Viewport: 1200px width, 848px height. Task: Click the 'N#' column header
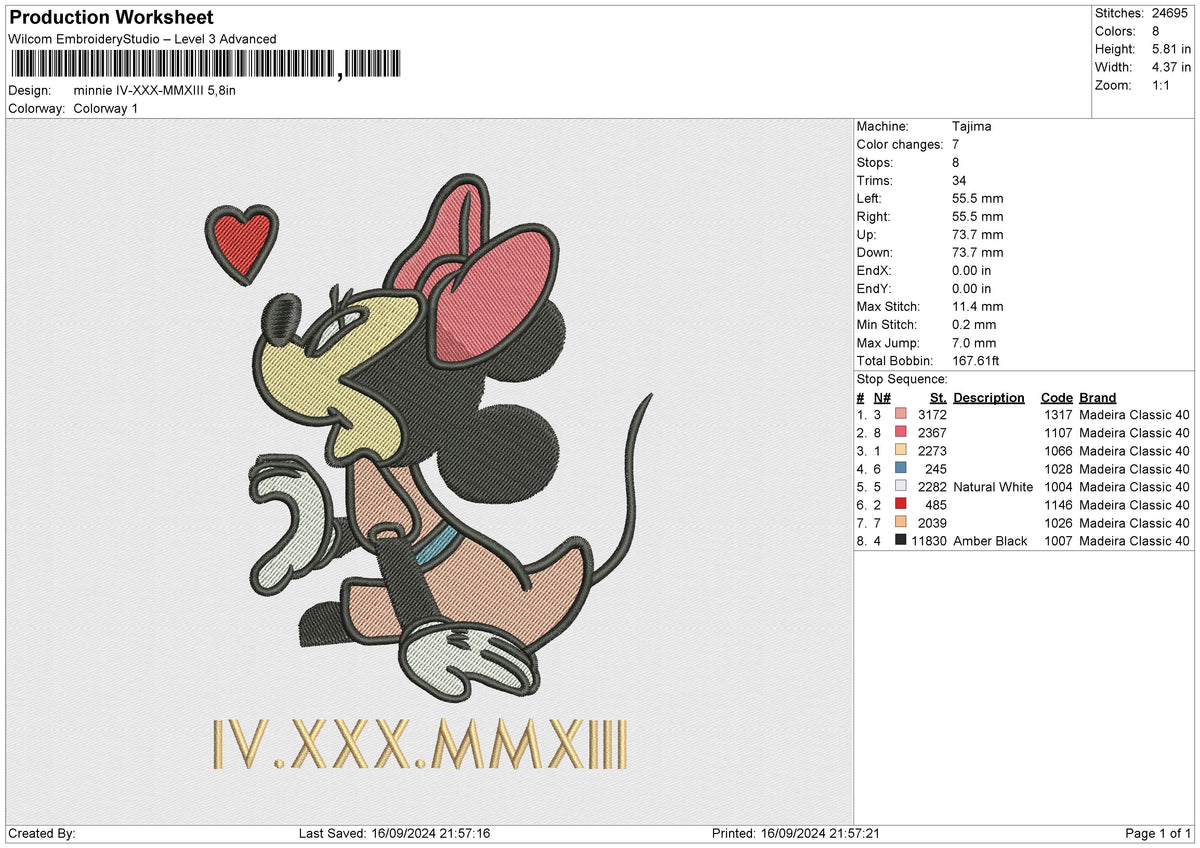tap(882, 397)
